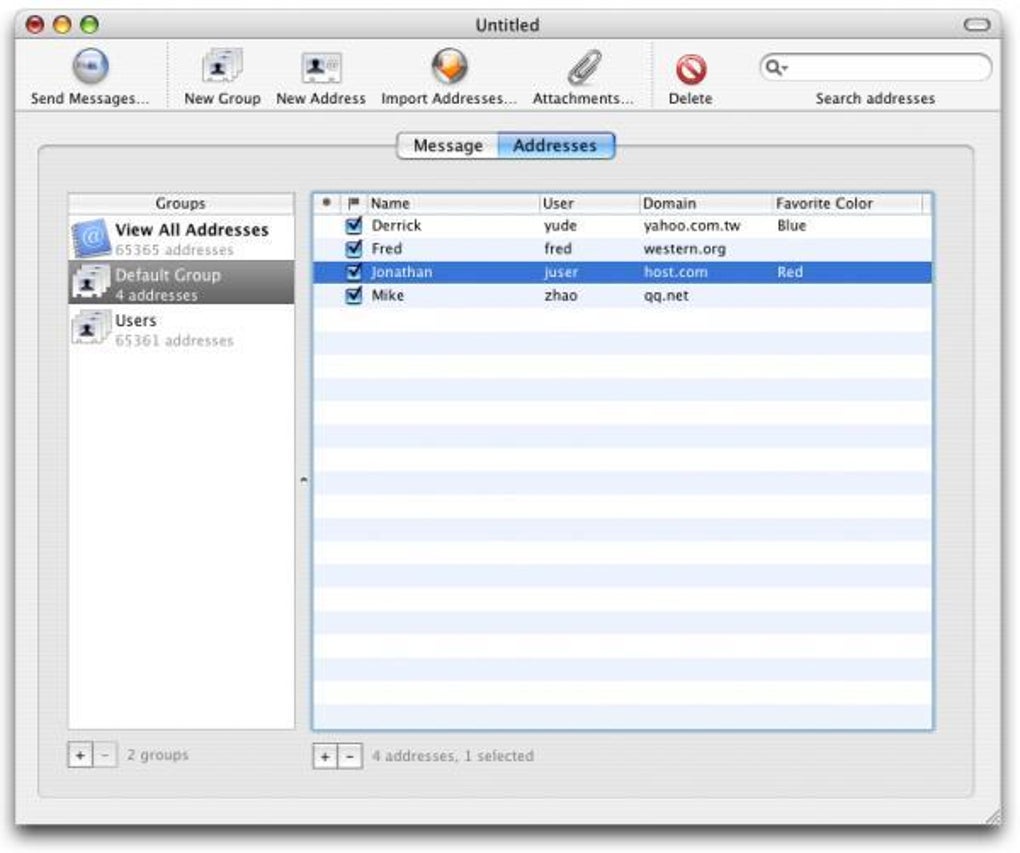Add a contact via New Address icon
Screen dimensions: 1020x853
(321, 68)
